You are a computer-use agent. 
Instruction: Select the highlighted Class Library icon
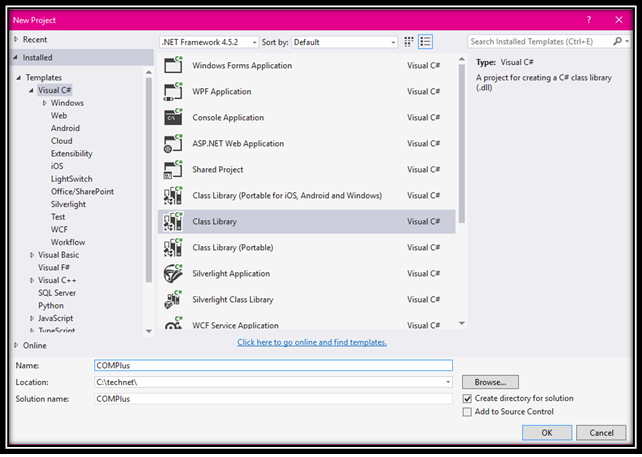point(173,222)
